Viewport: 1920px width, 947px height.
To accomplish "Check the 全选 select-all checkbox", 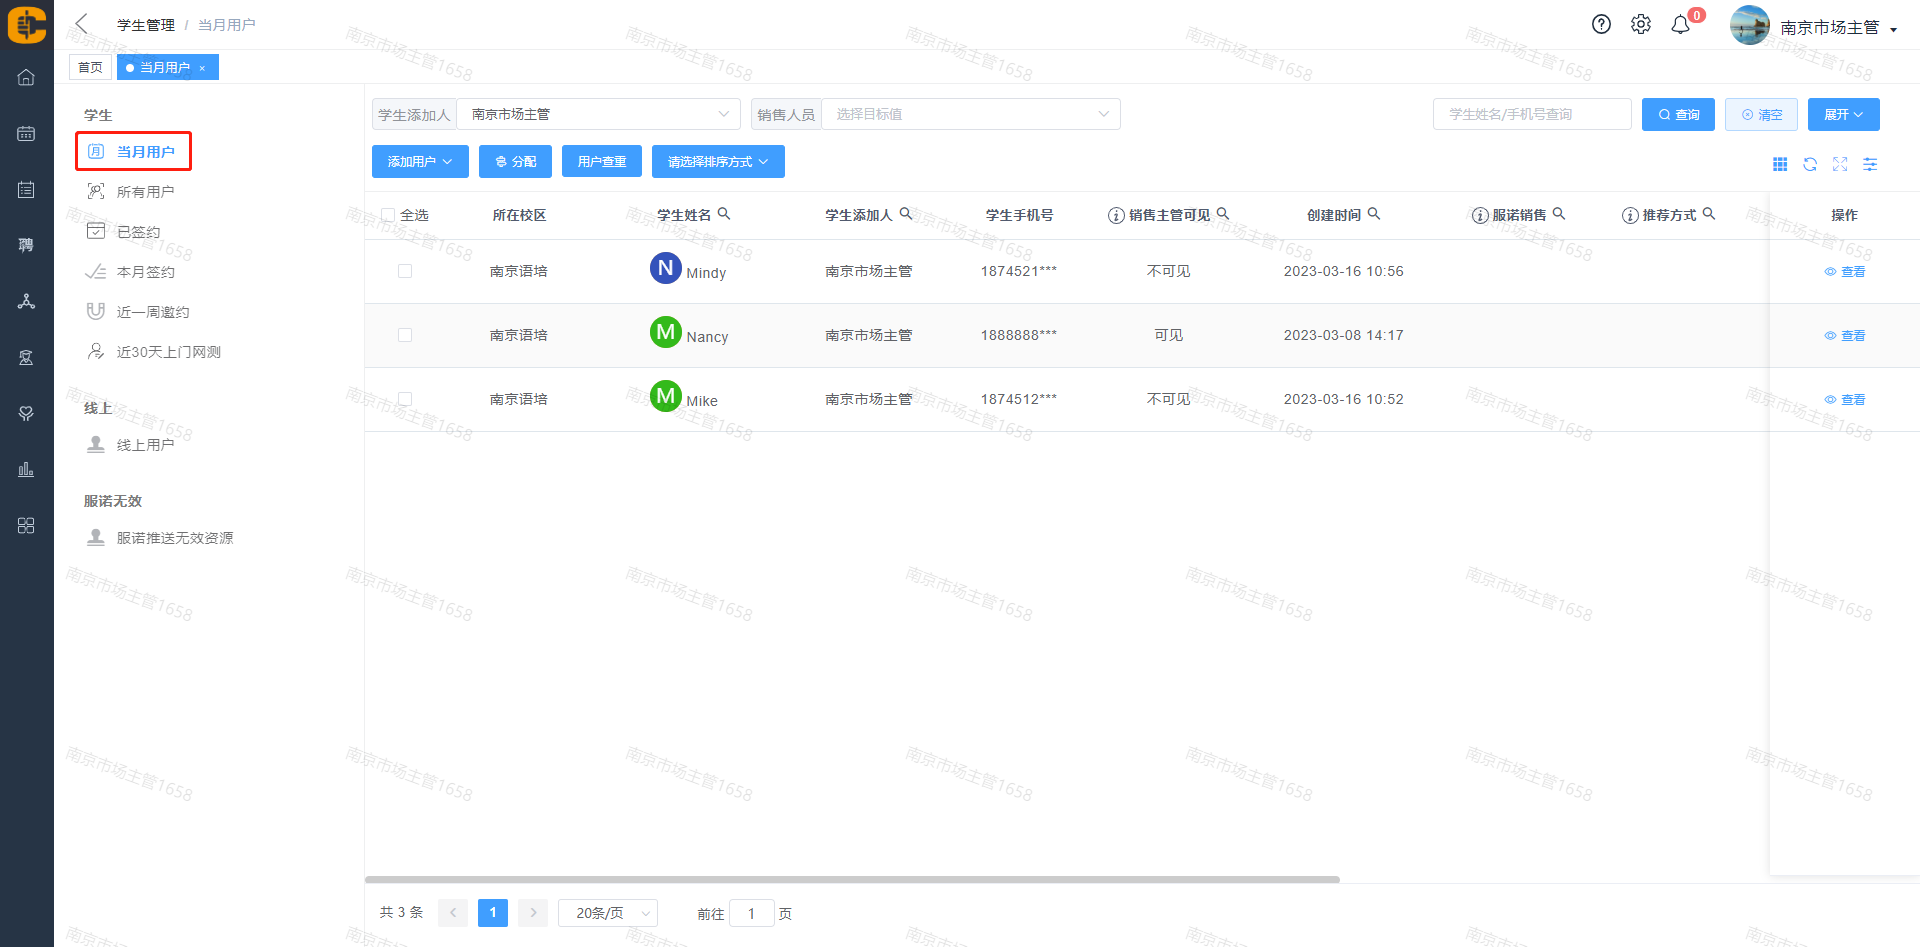I will coord(388,215).
